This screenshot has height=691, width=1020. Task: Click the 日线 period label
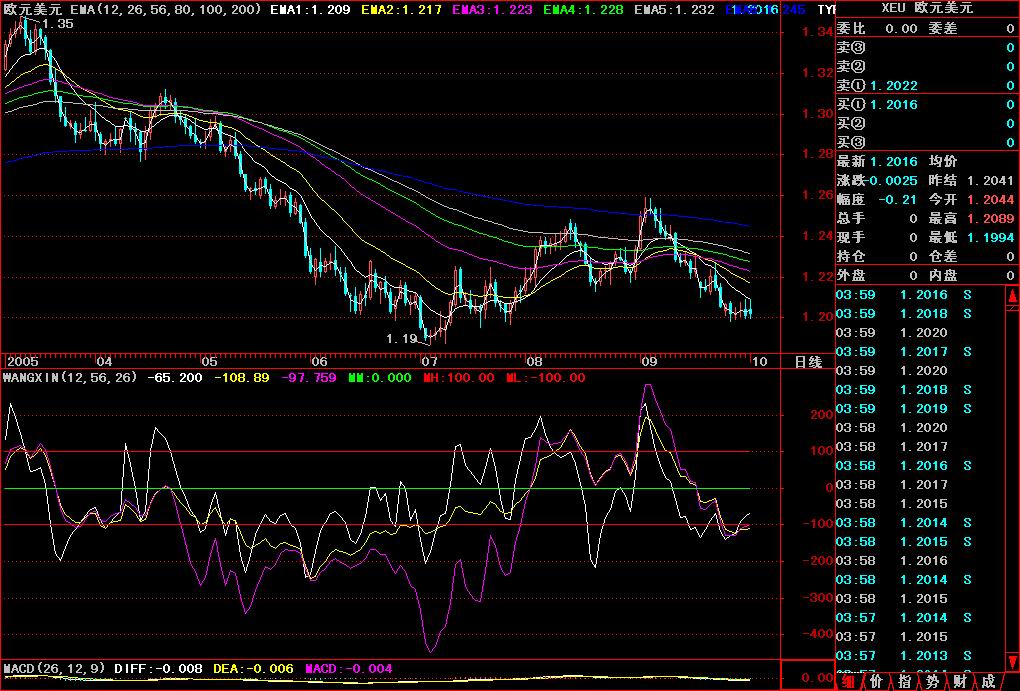pos(808,362)
